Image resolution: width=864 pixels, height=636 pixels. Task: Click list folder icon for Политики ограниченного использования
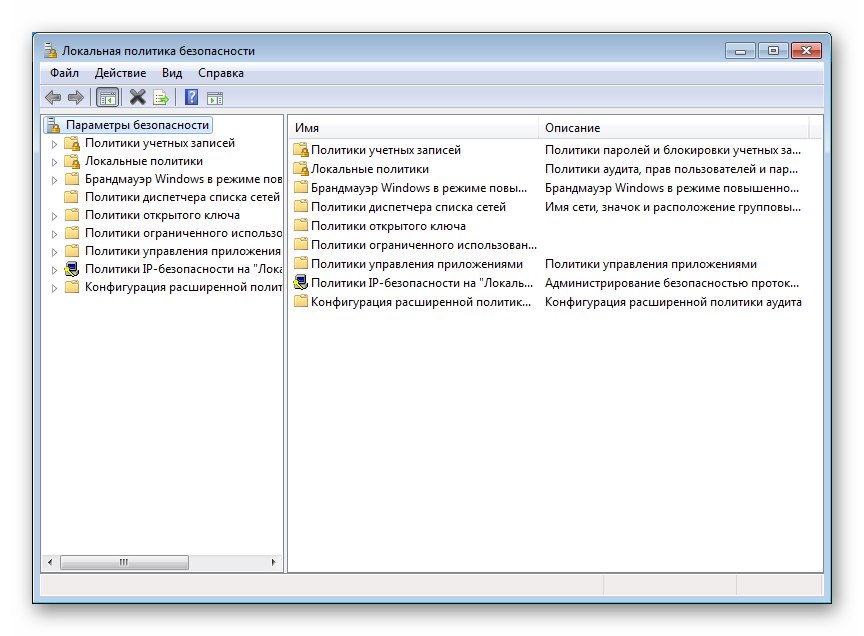pos(301,245)
